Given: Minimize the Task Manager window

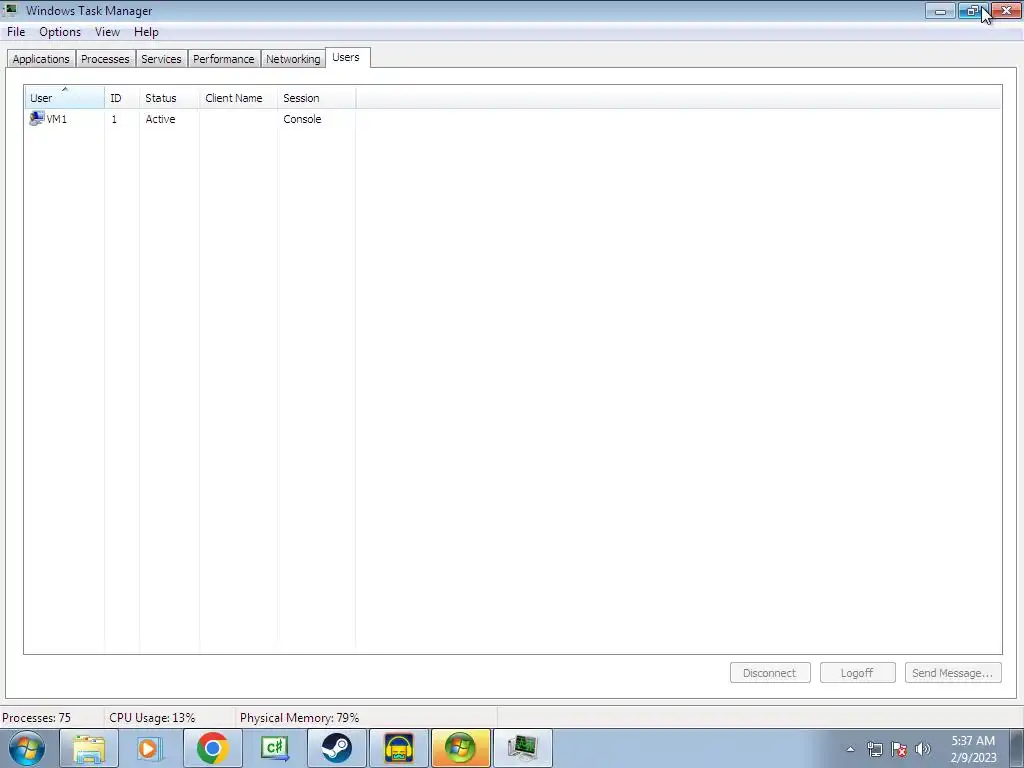Looking at the screenshot, I should [x=940, y=10].
